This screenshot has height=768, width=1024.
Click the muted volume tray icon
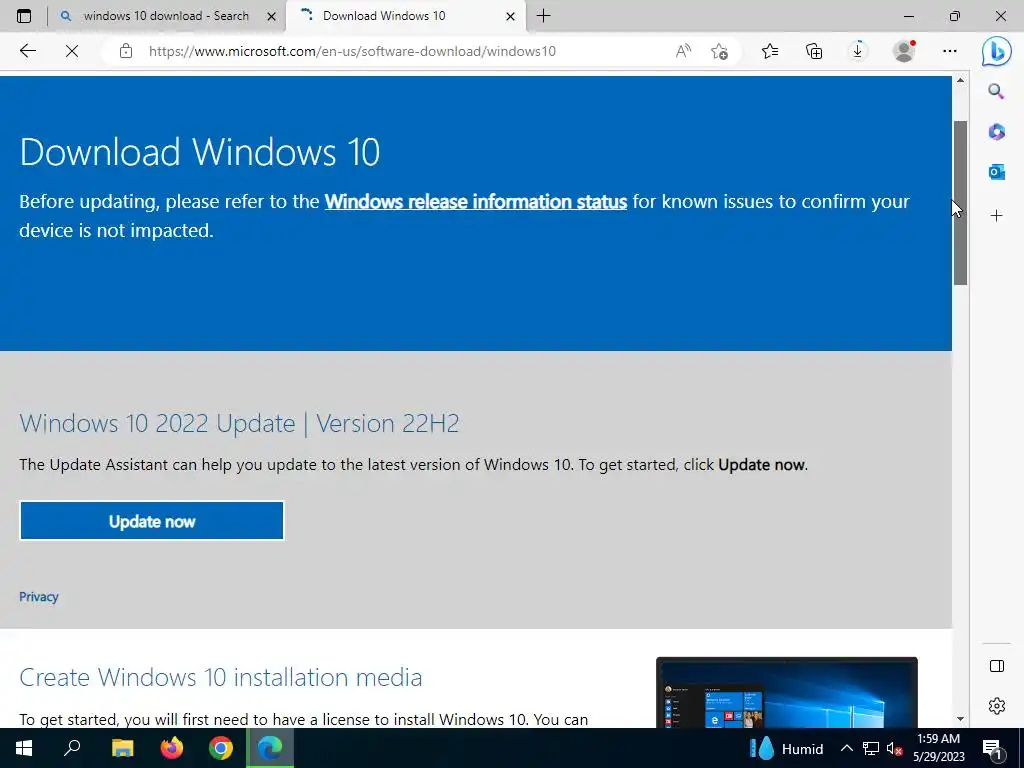[x=894, y=748]
